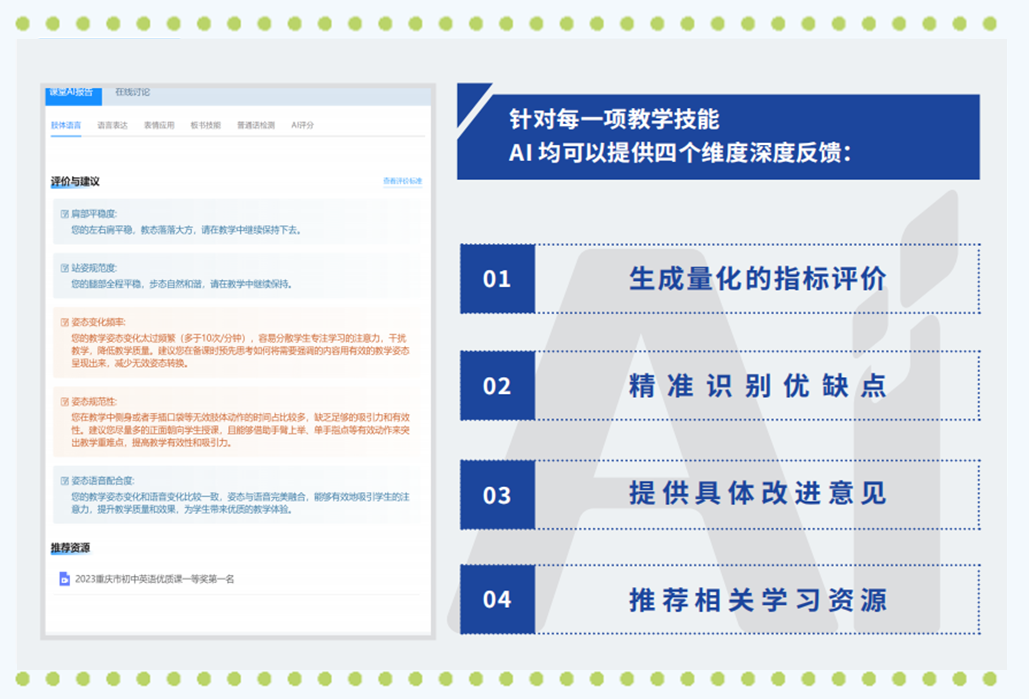
Task: Select the 肢体语言 sub-tab
Action: (x=66, y=126)
